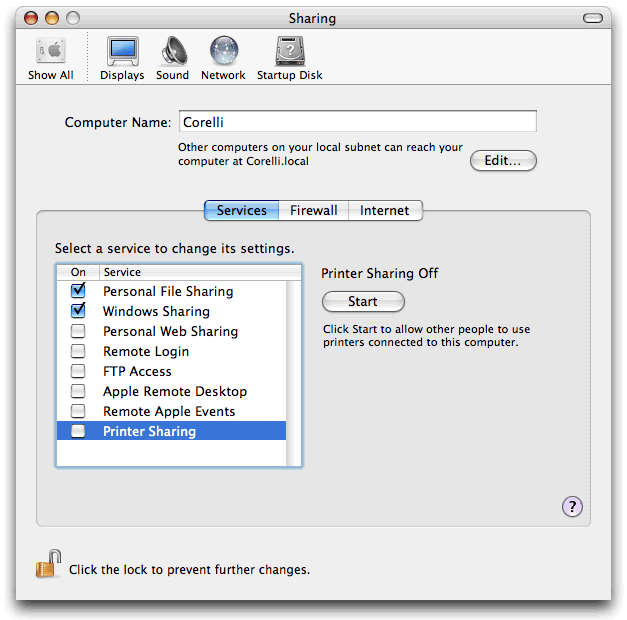
Task: Turn on the Remote Login checkbox
Action: point(78,351)
